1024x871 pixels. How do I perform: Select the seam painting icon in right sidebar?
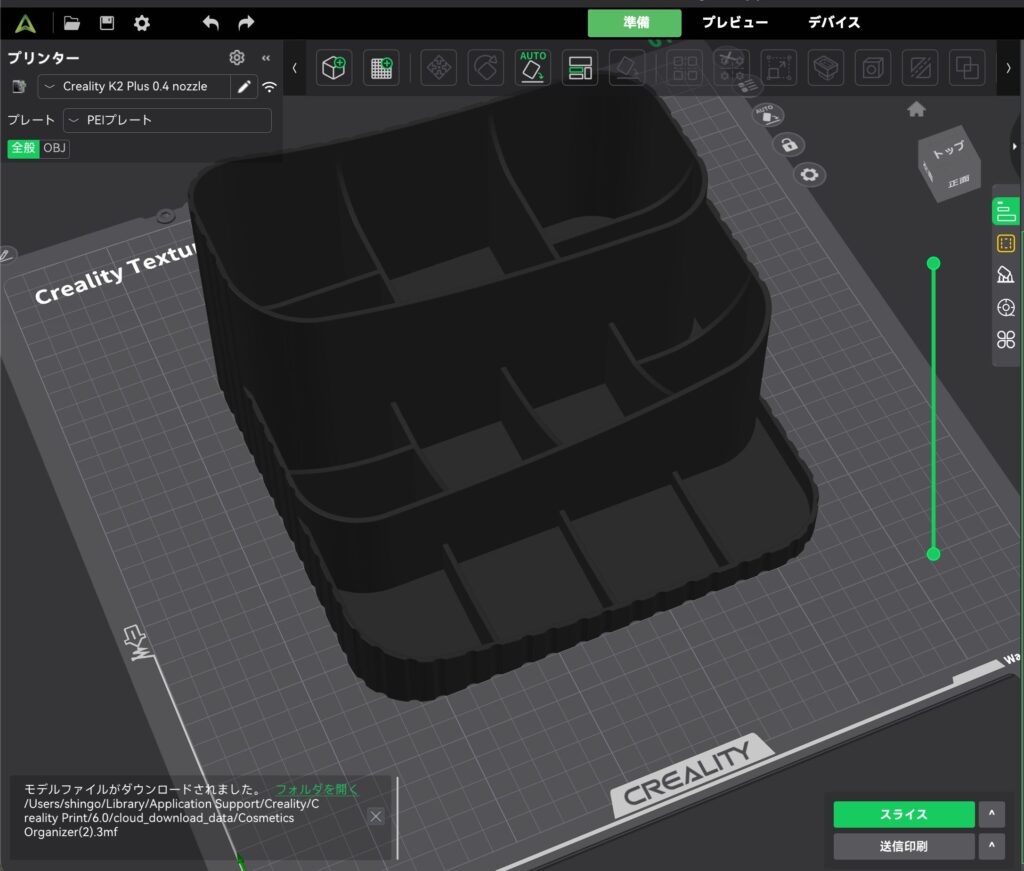pos(1006,307)
